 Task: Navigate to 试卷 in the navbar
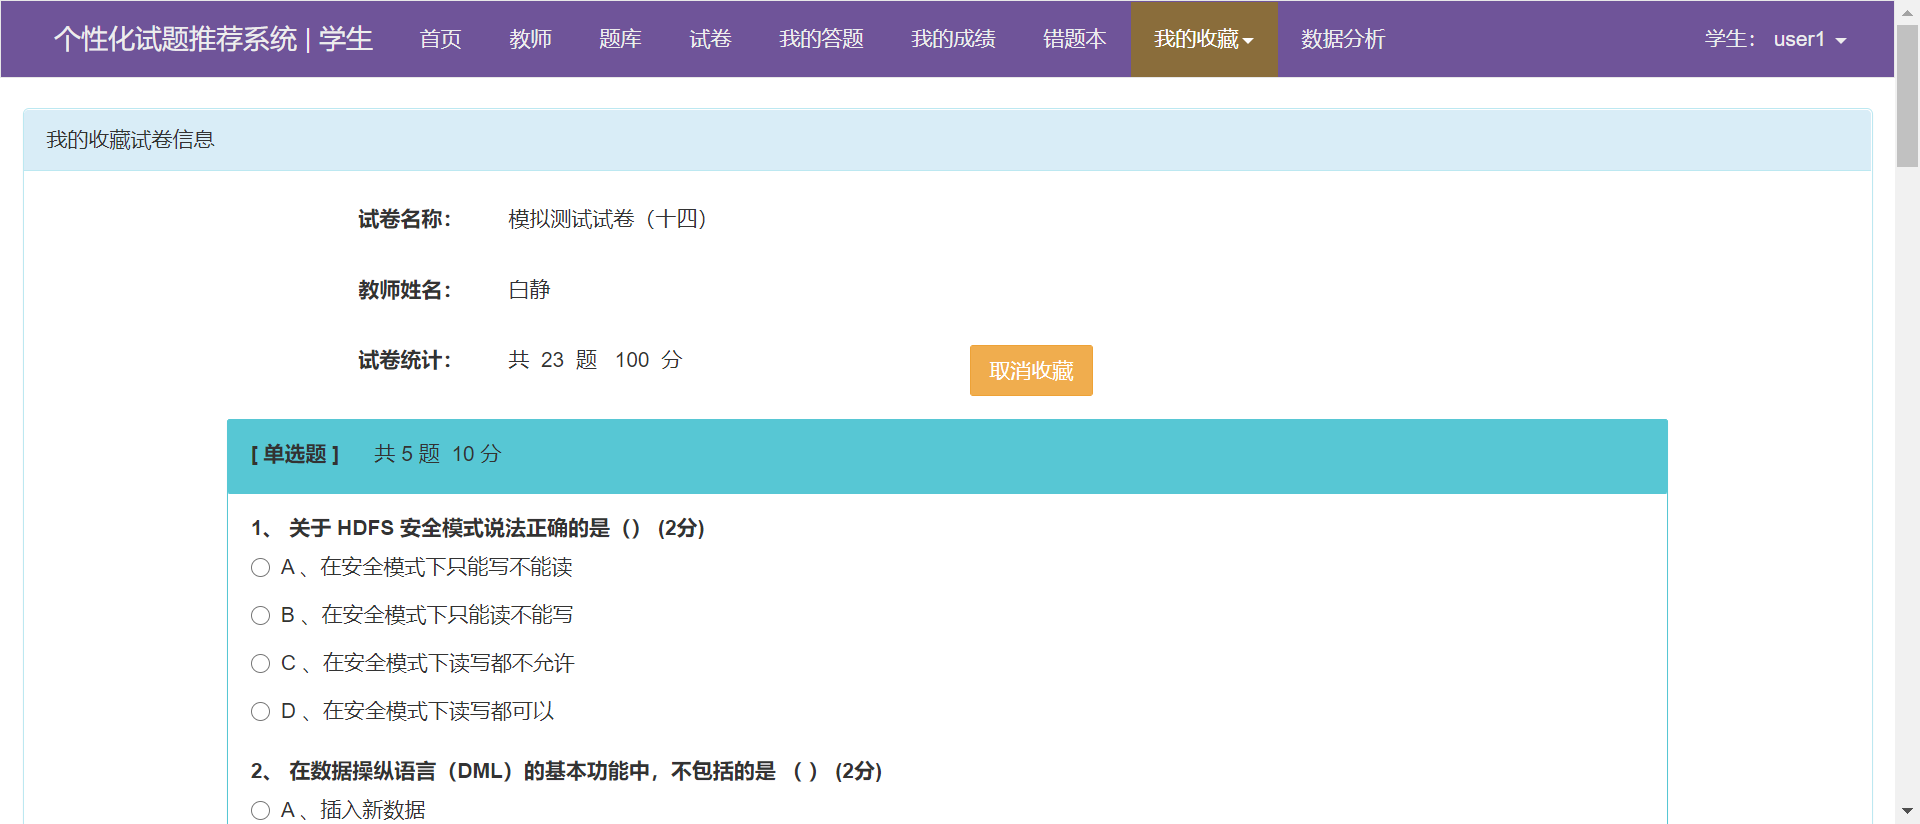click(x=710, y=39)
